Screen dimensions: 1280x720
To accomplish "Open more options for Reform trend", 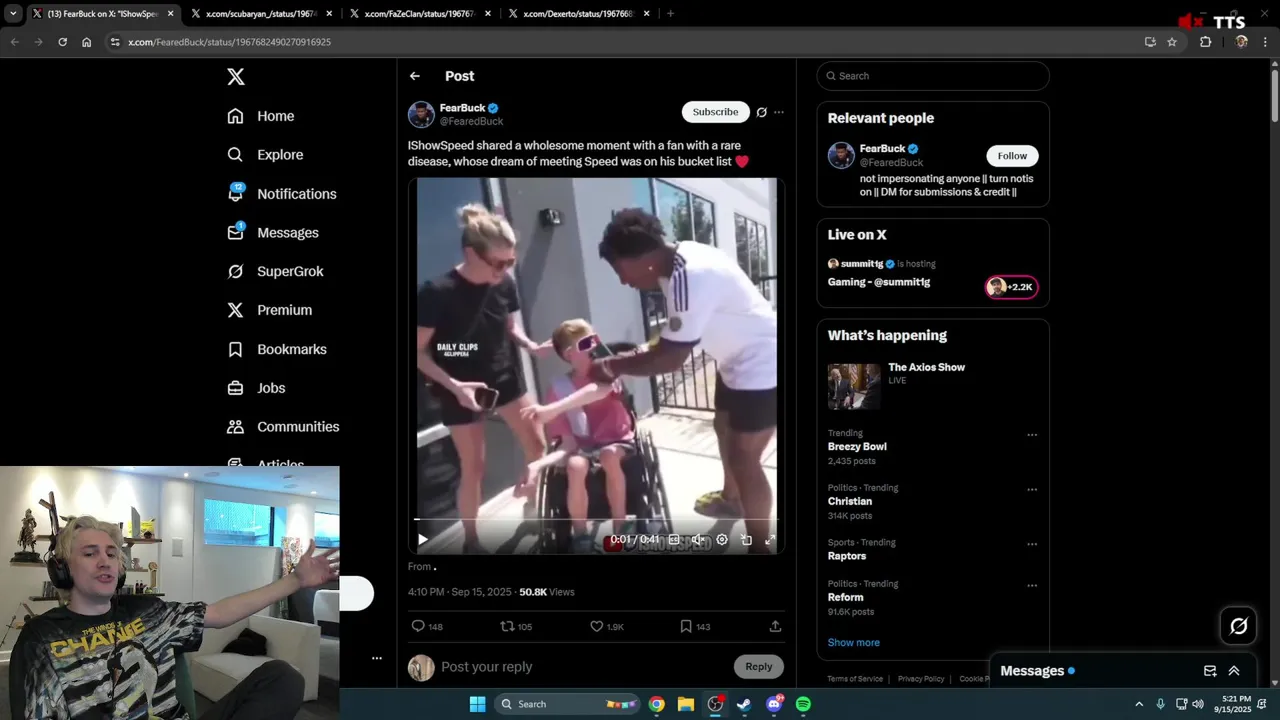I will click(x=1032, y=586).
